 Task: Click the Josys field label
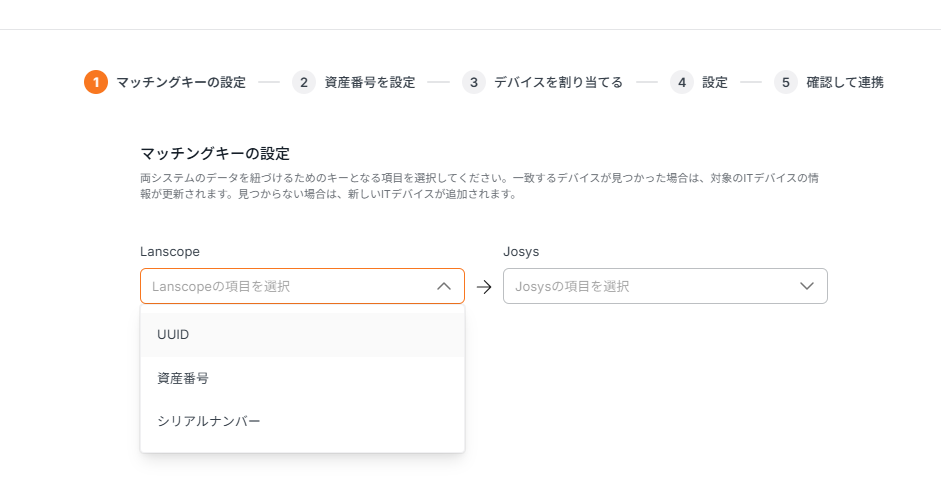tap(521, 251)
